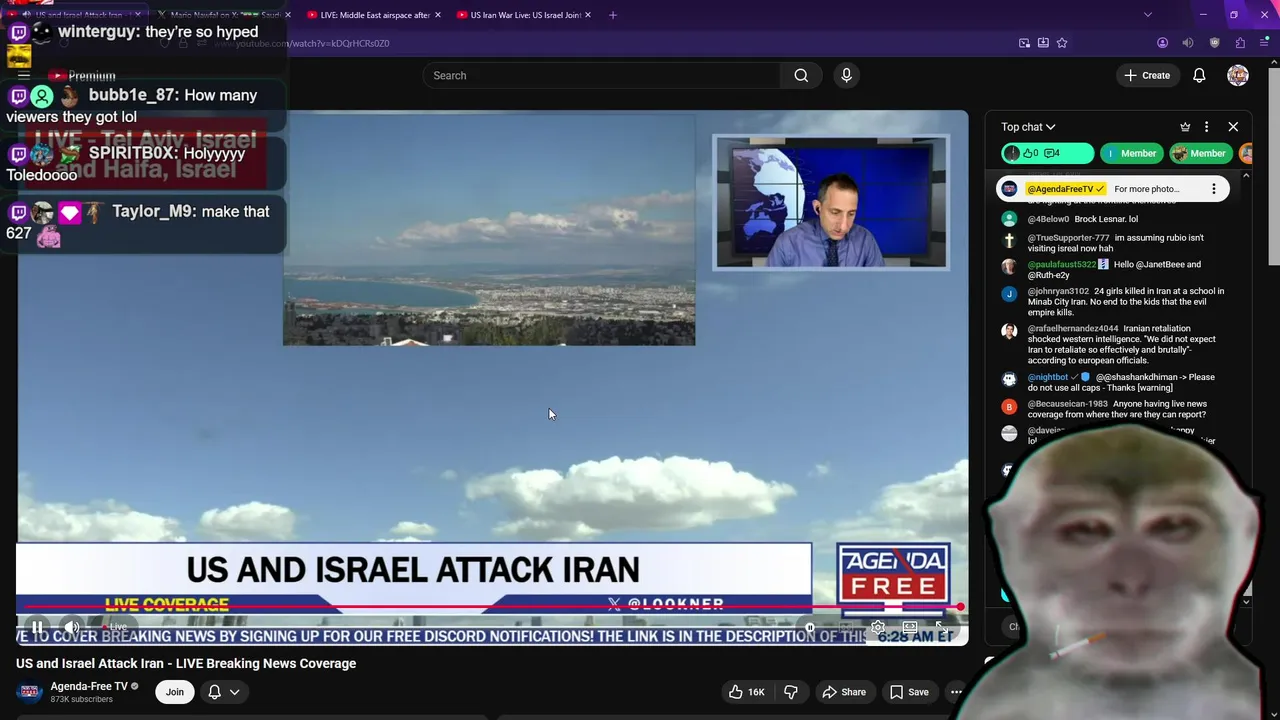Click @nightbot moderator username
The width and height of the screenshot is (1280, 720).
tap(1048, 377)
